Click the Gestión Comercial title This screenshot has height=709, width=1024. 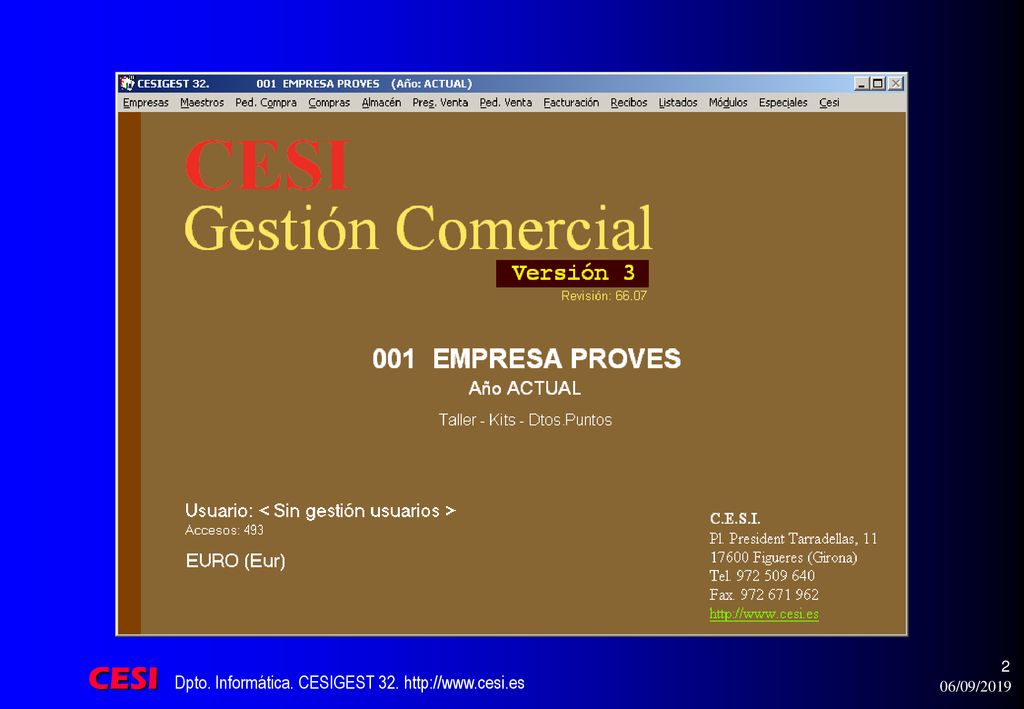tap(418, 228)
